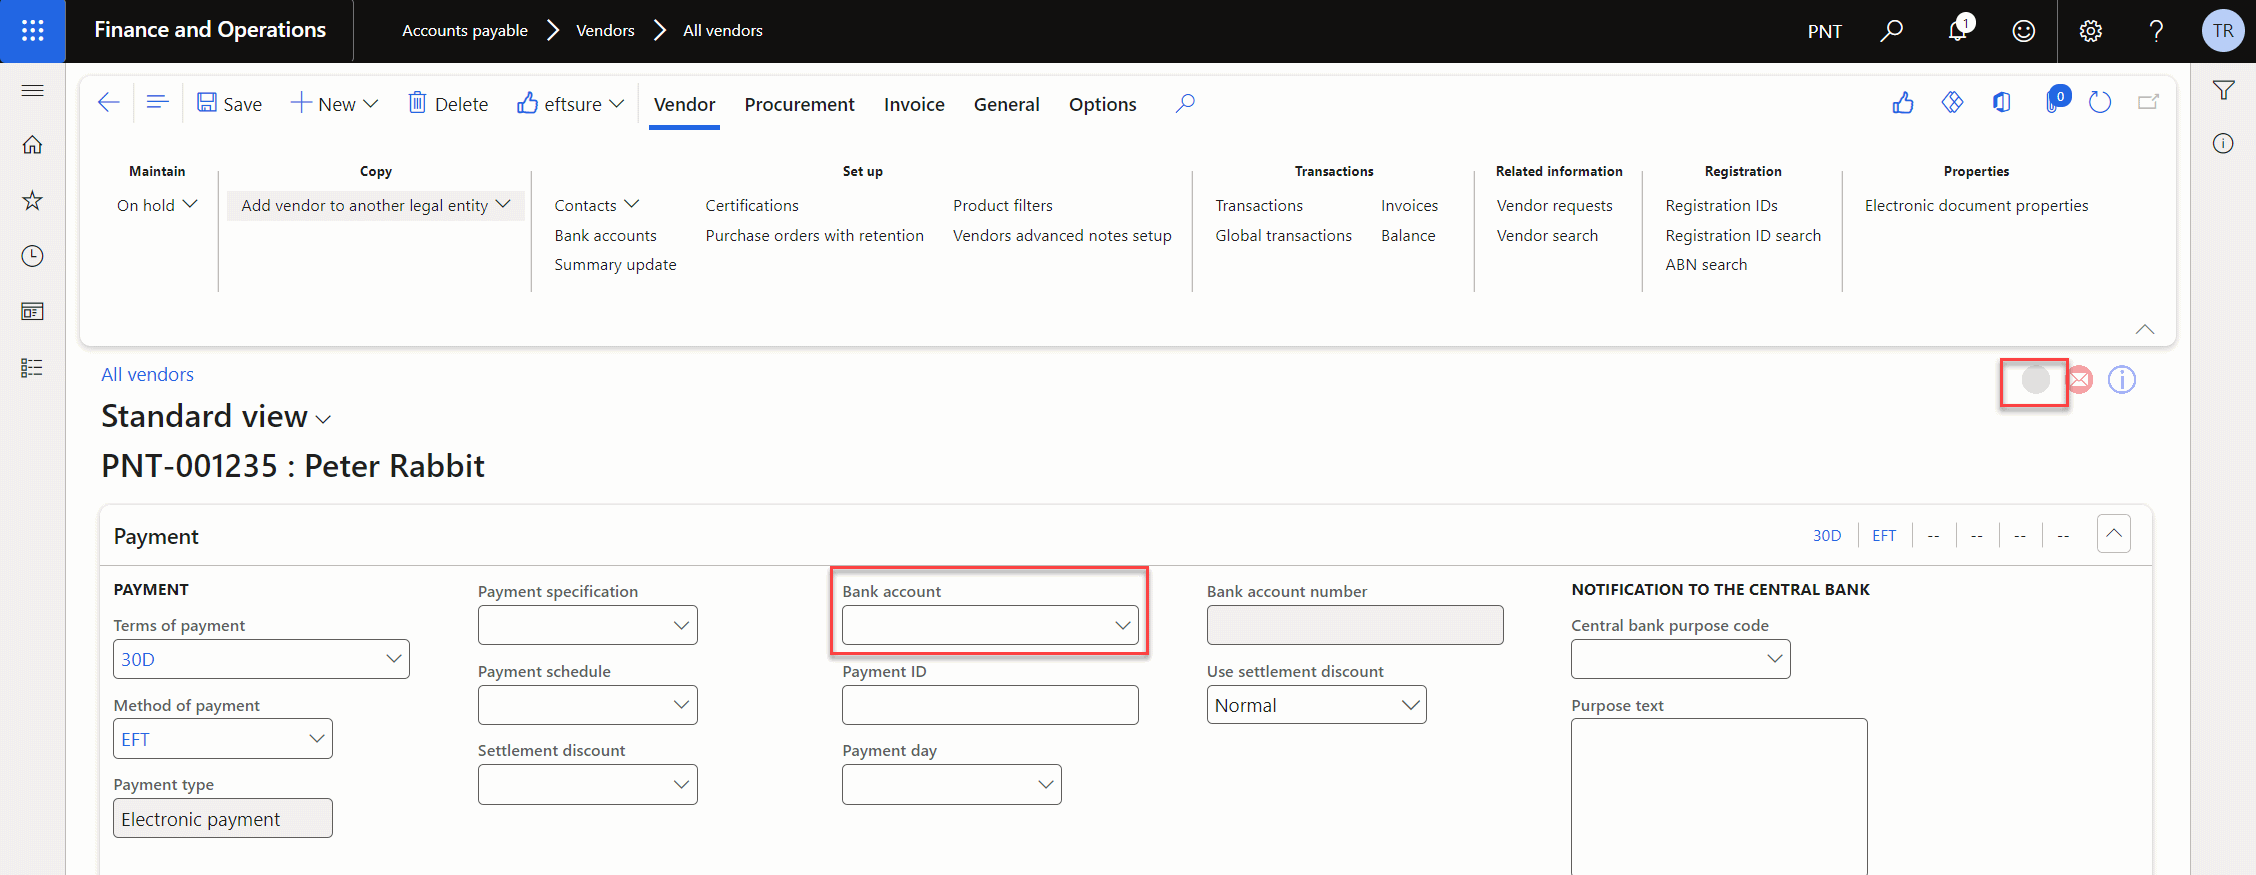This screenshot has width=2256, height=875.
Task: Go to the Home icon in sidebar
Action: click(x=32, y=145)
